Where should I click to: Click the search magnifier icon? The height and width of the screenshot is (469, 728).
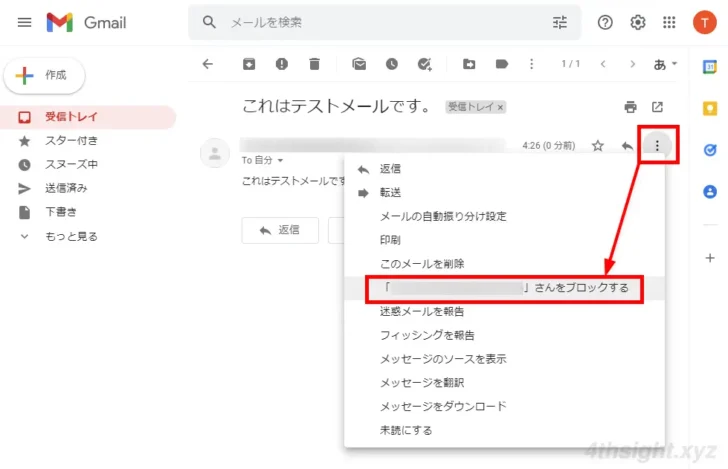209,22
